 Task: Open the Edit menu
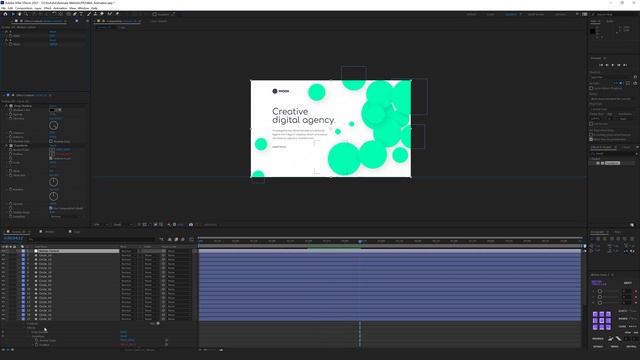click(10, 8)
